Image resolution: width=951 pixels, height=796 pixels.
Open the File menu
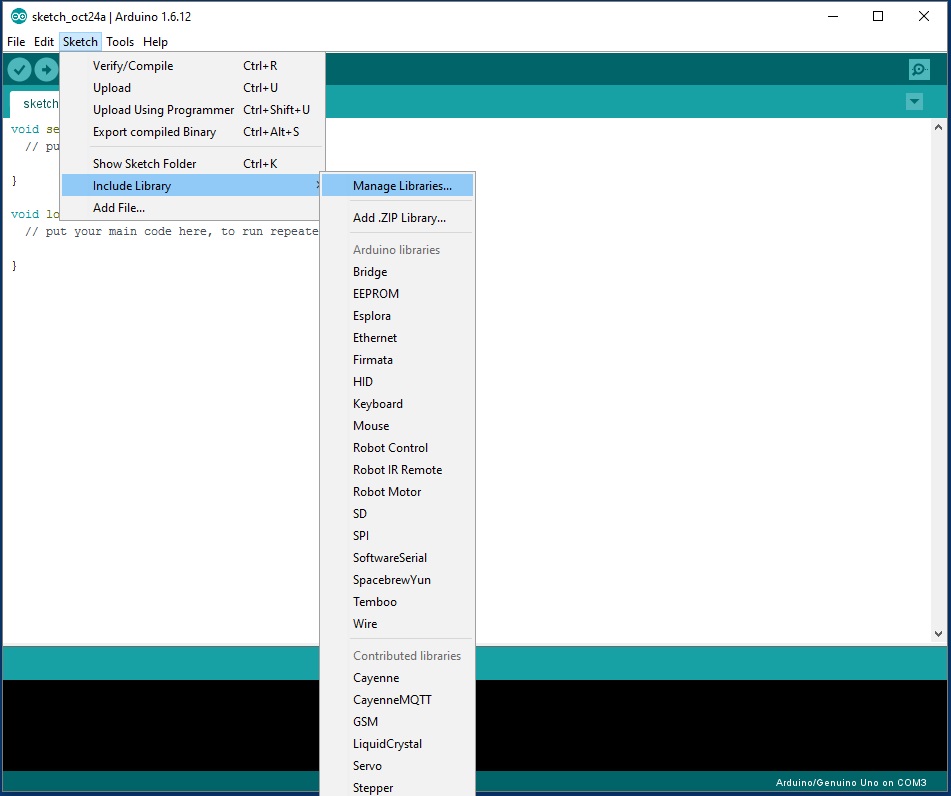click(x=16, y=42)
